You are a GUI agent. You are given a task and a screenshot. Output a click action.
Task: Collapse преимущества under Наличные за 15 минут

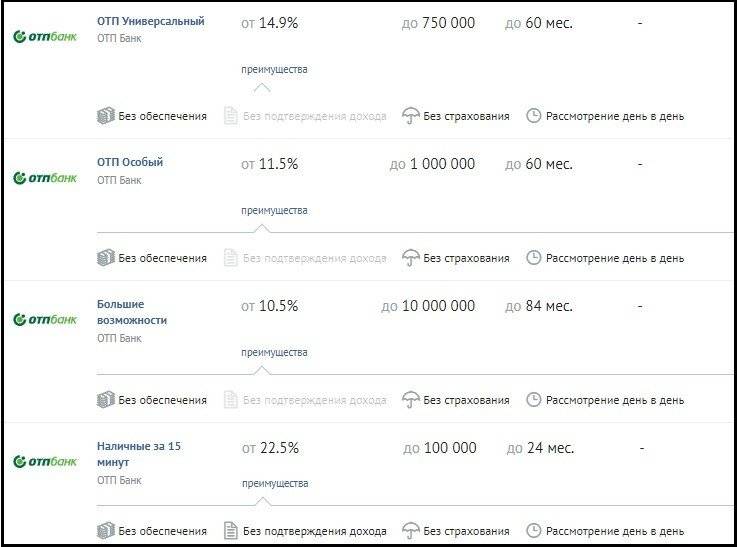click(275, 484)
